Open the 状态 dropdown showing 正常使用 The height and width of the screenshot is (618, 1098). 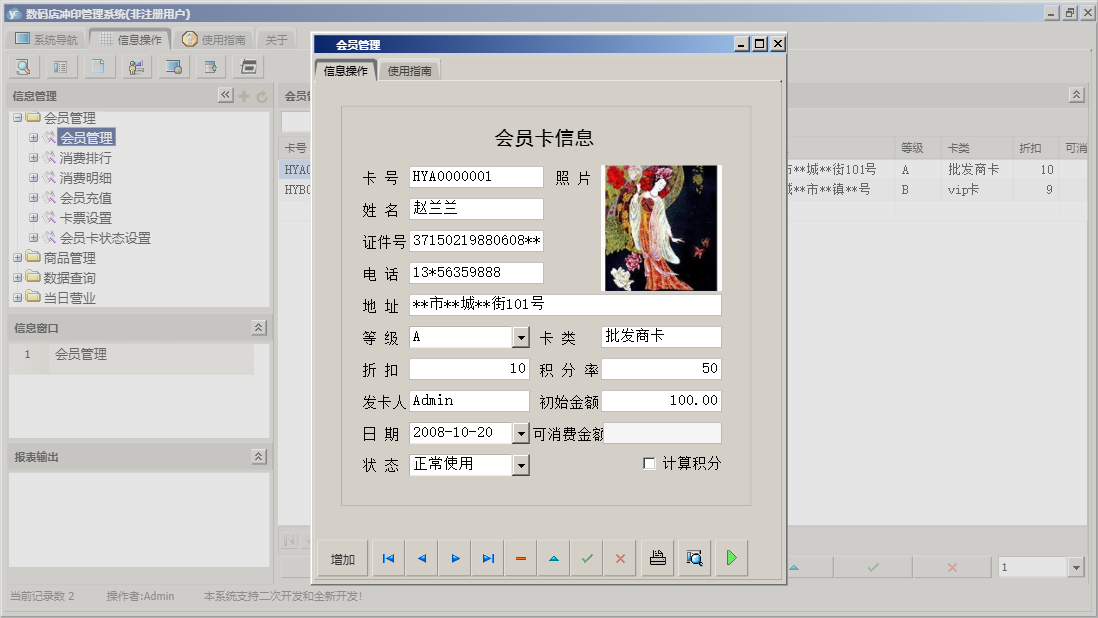523,464
